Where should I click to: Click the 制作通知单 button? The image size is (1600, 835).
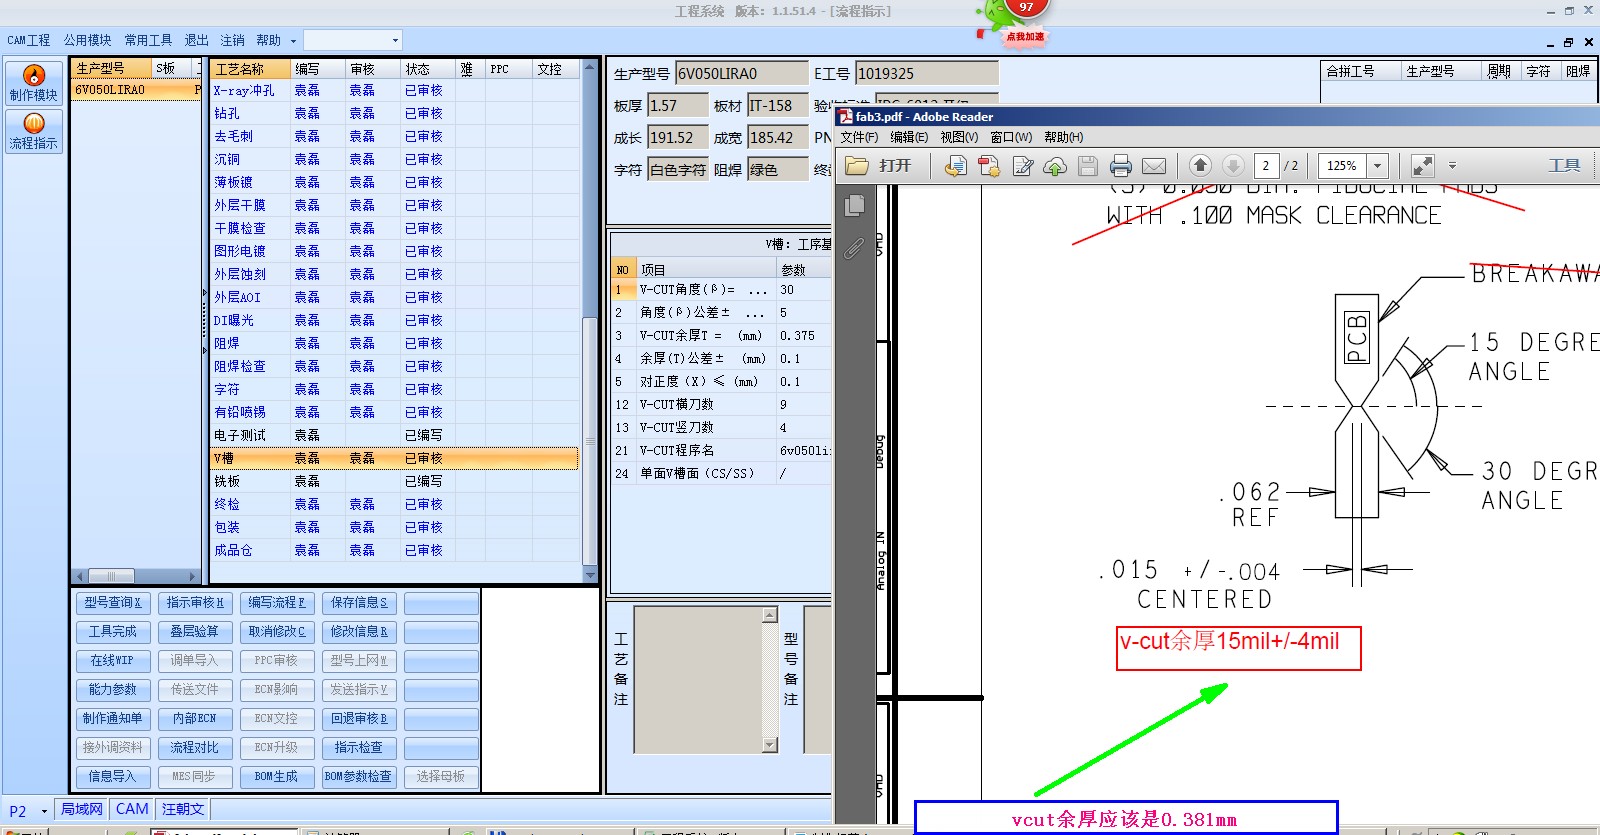coord(113,719)
